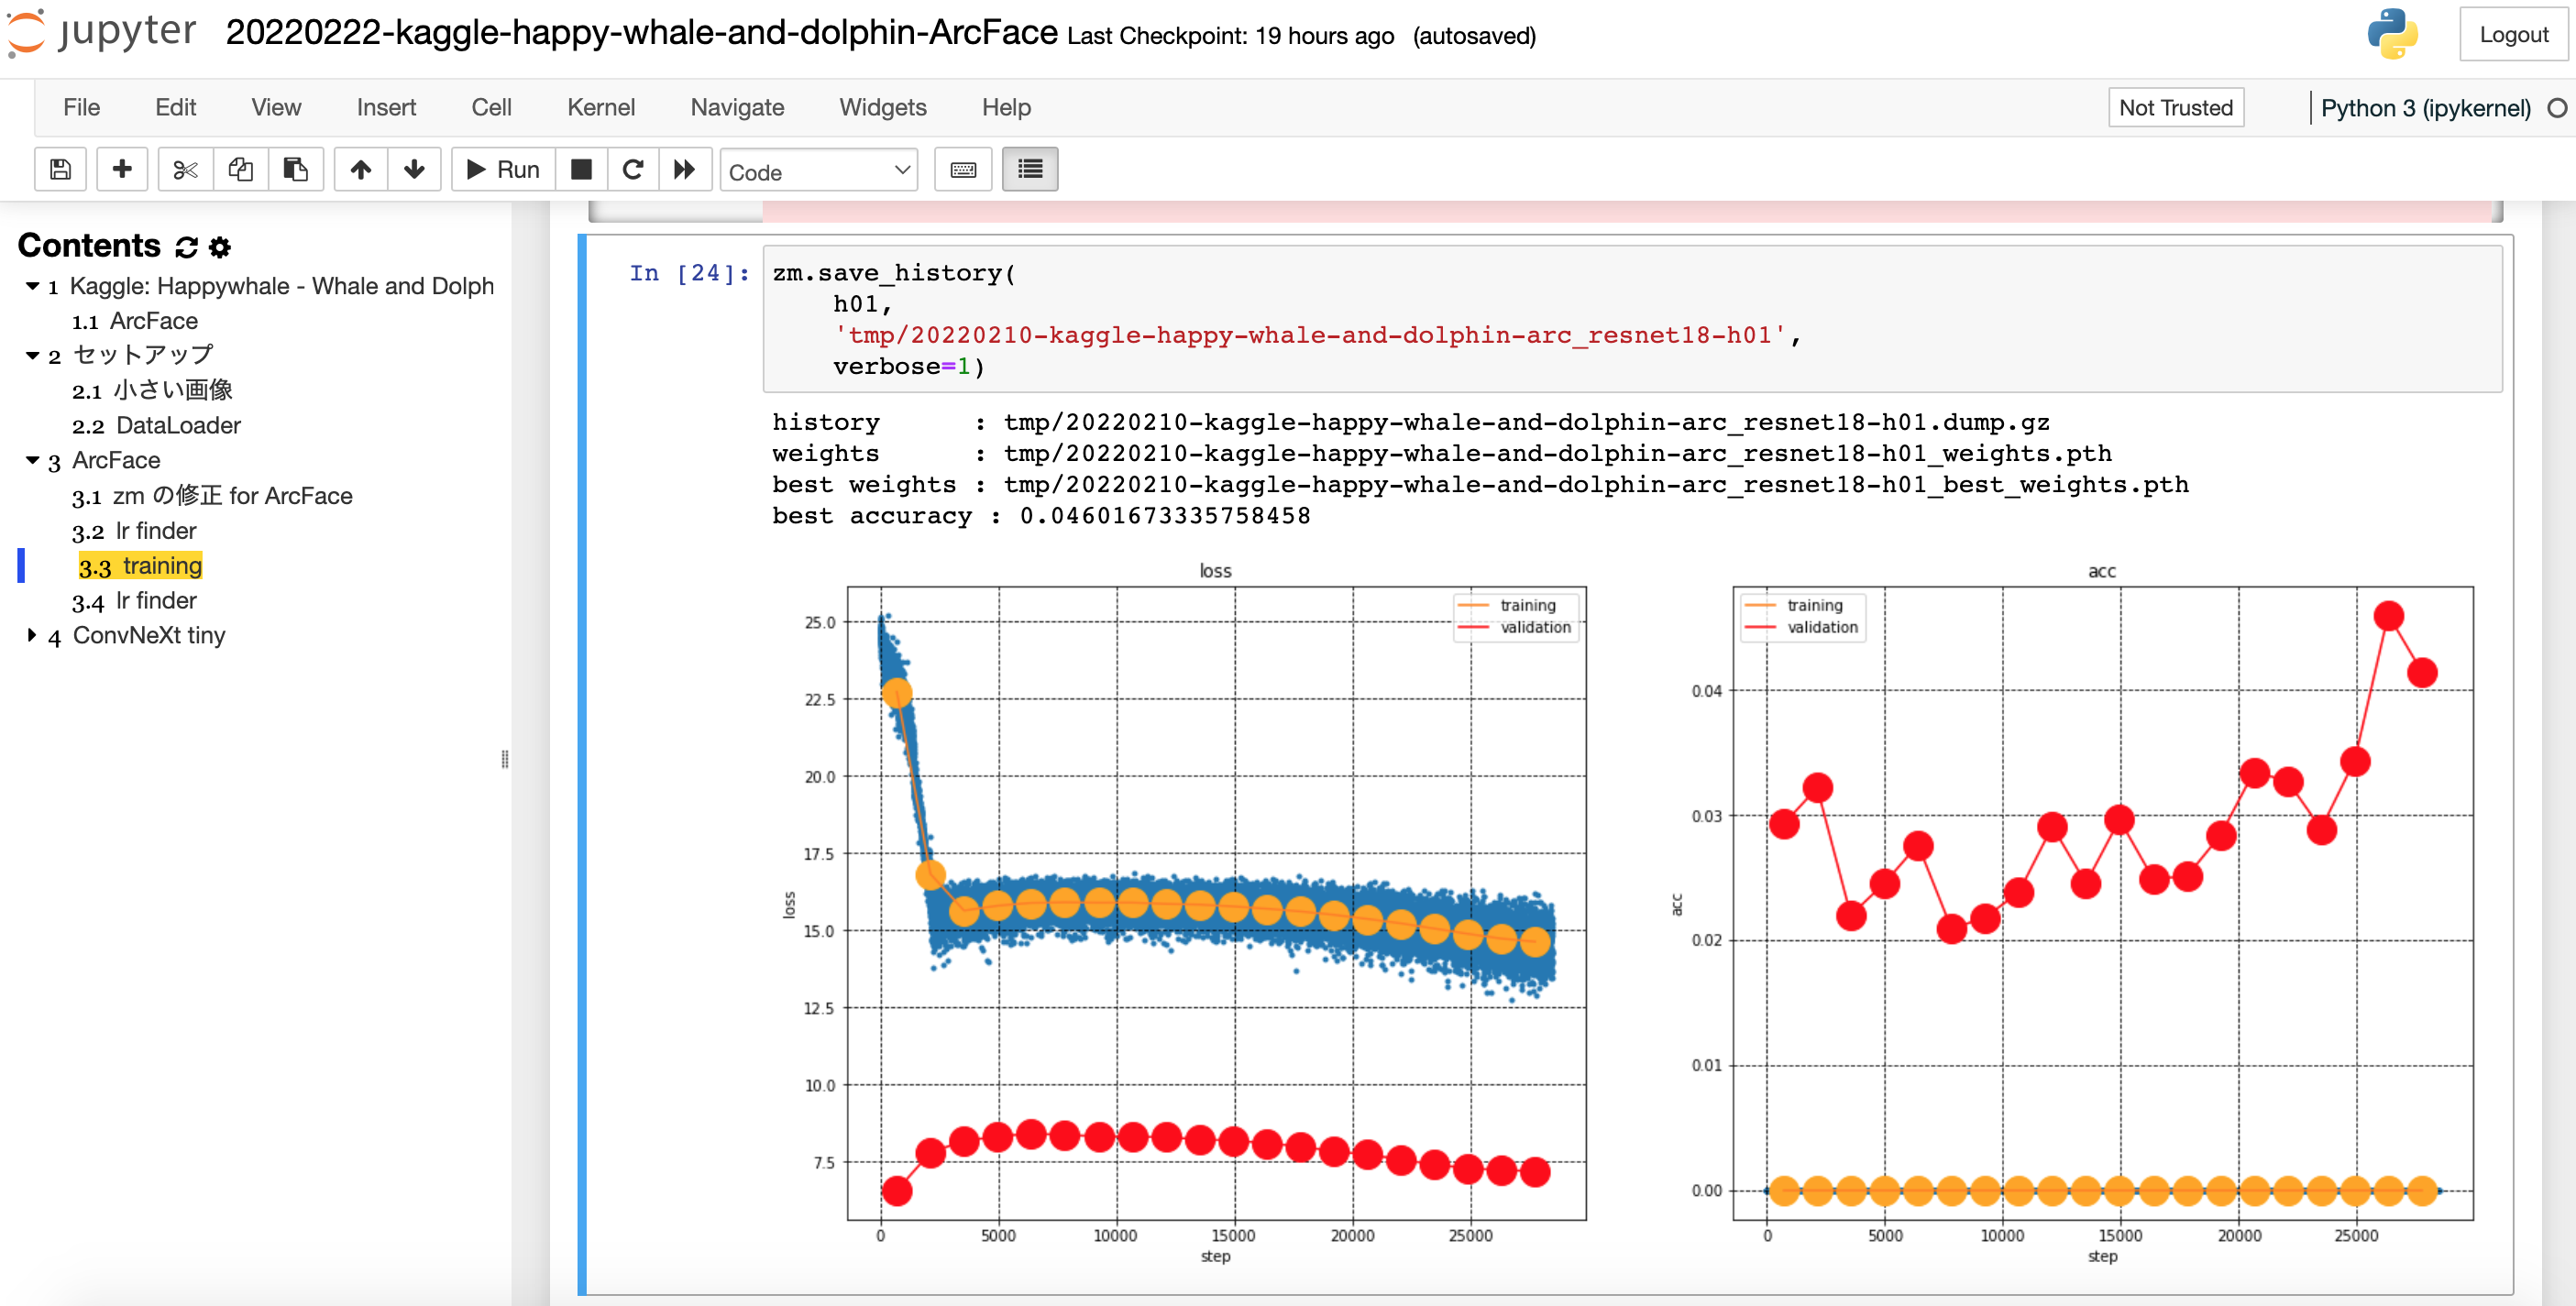Open the Contents settings gear
Image resolution: width=2576 pixels, height=1306 pixels.
pos(220,247)
